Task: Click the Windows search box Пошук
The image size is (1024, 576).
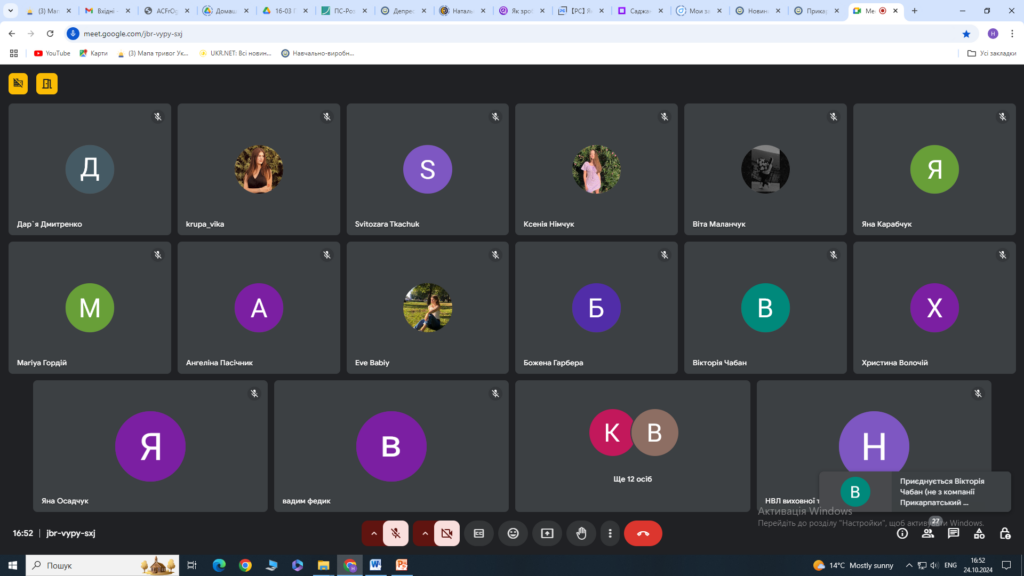Action: tap(102, 565)
